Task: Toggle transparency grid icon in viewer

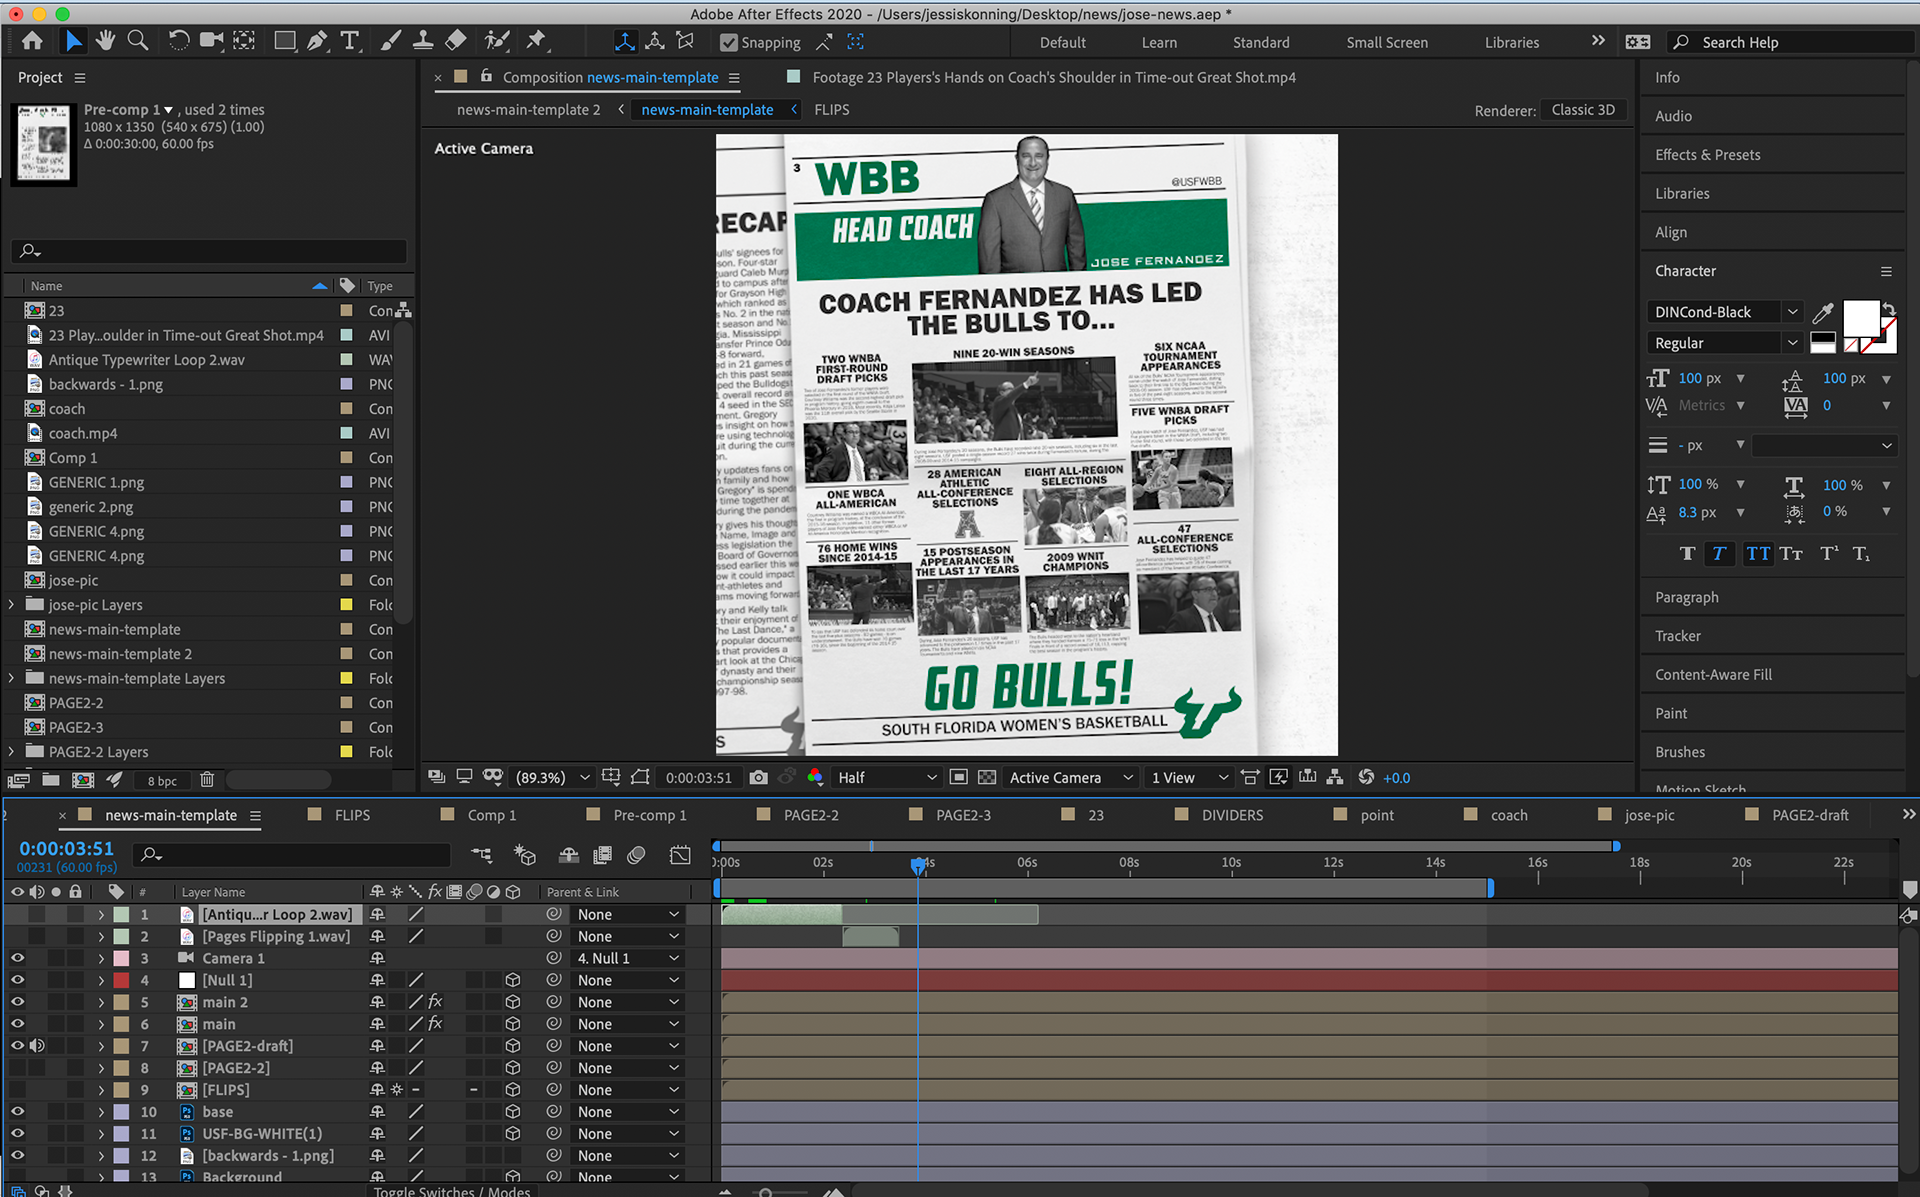Action: click(987, 777)
